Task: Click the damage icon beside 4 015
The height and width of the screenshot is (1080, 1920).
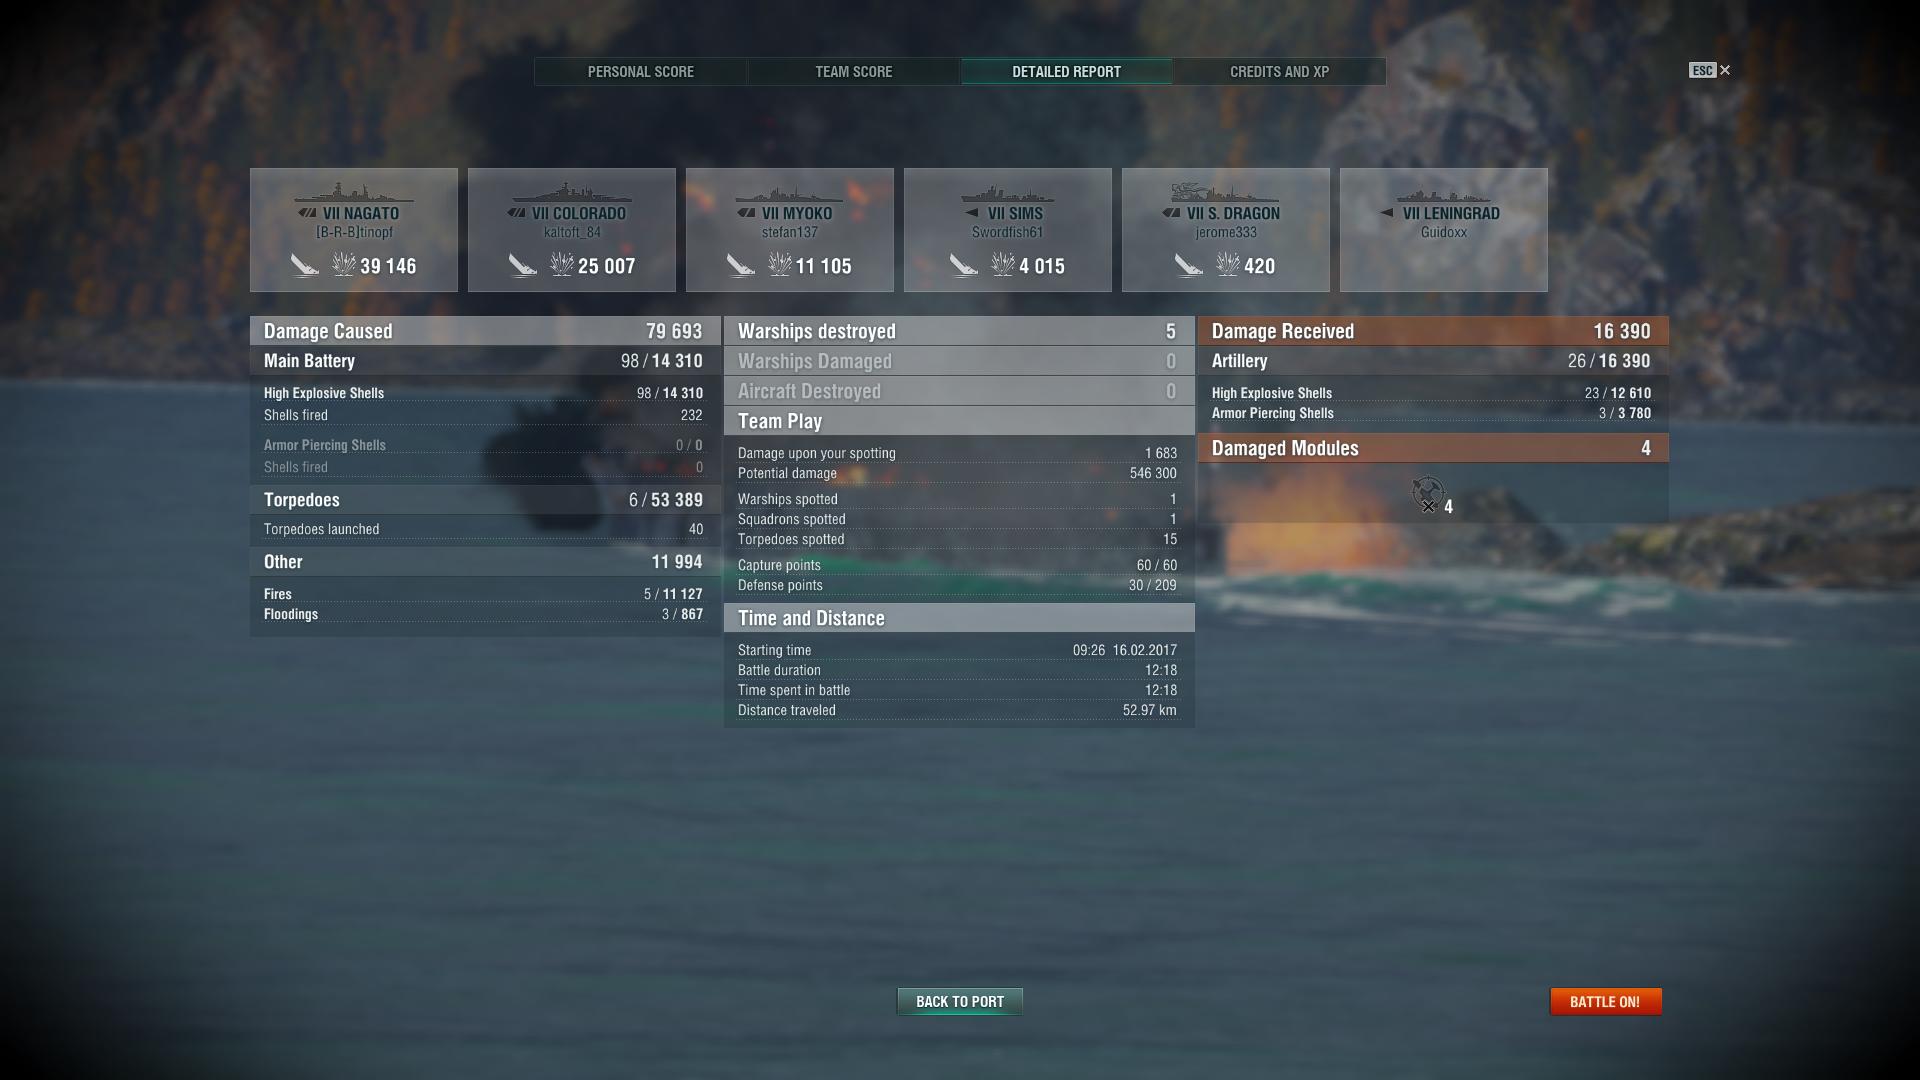Action: click(1002, 265)
